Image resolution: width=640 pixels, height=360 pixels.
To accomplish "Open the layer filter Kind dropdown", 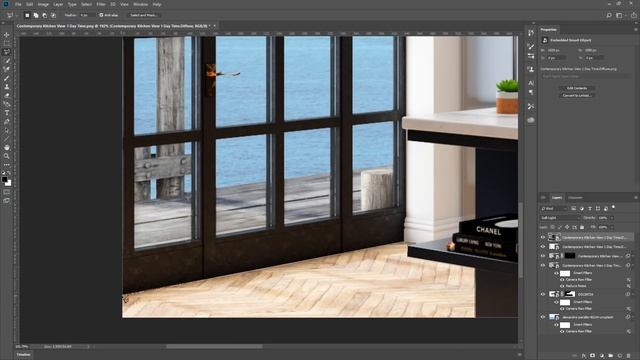I will (554, 209).
